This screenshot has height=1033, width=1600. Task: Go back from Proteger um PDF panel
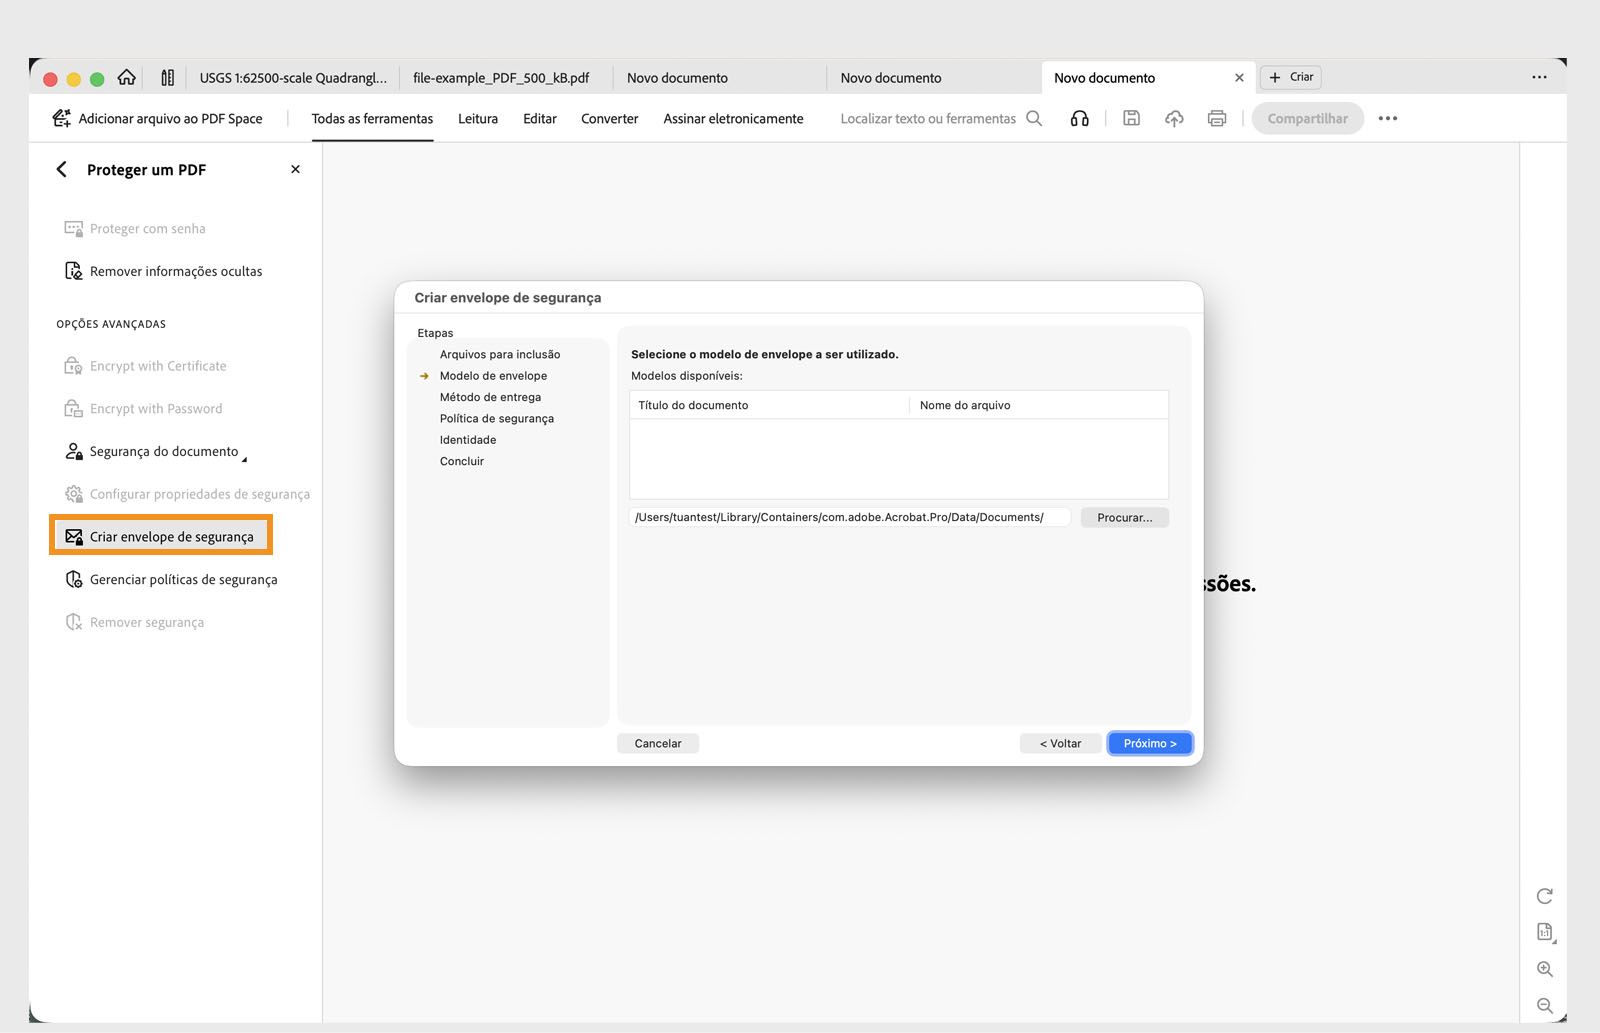[62, 169]
